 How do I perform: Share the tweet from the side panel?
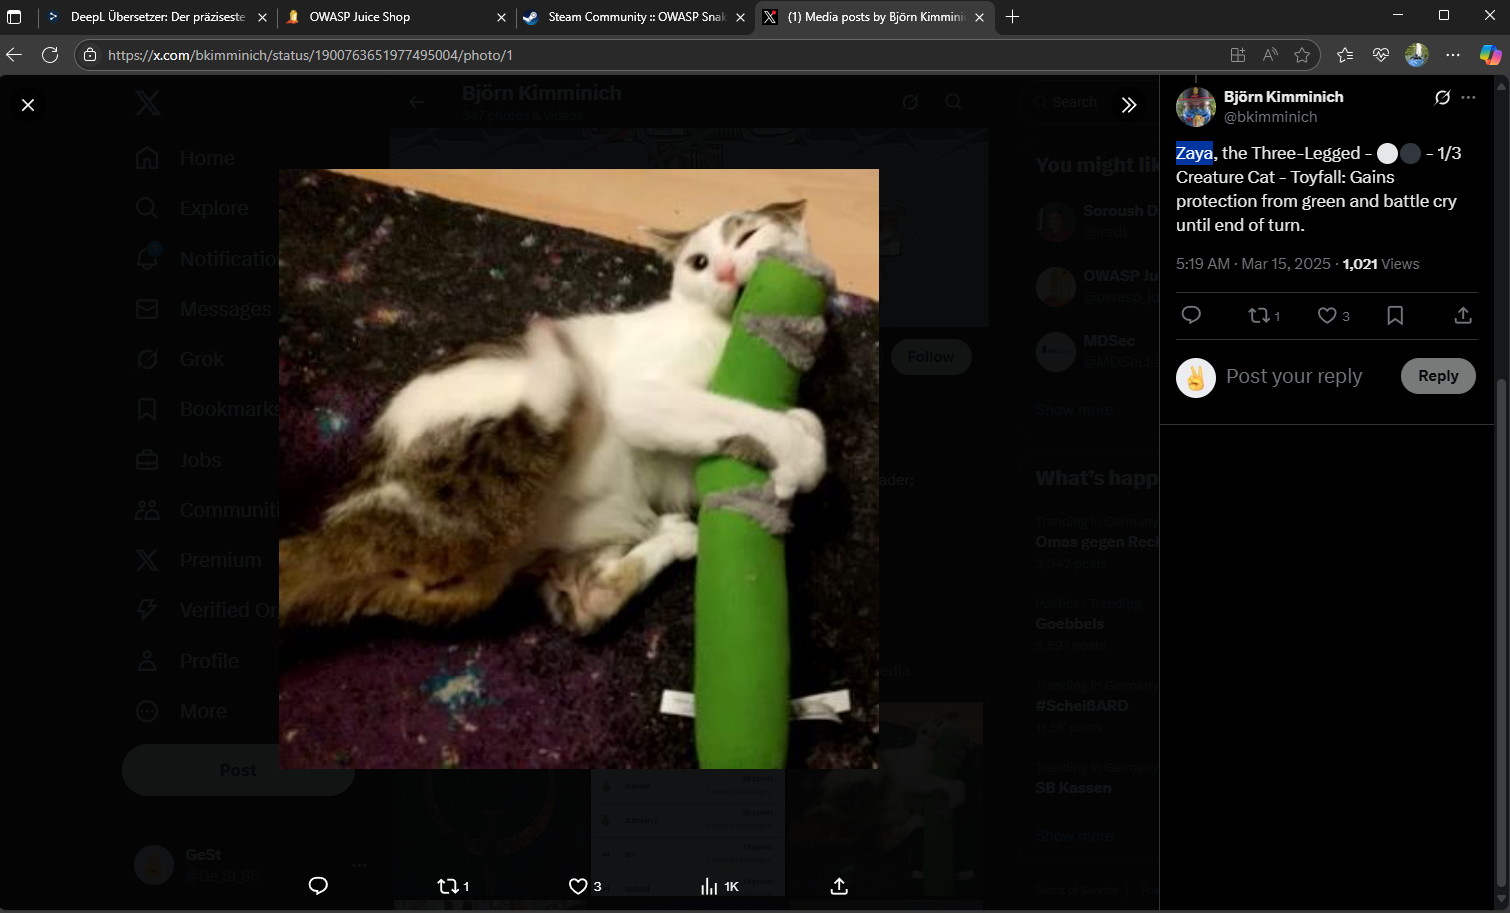pos(1463,315)
